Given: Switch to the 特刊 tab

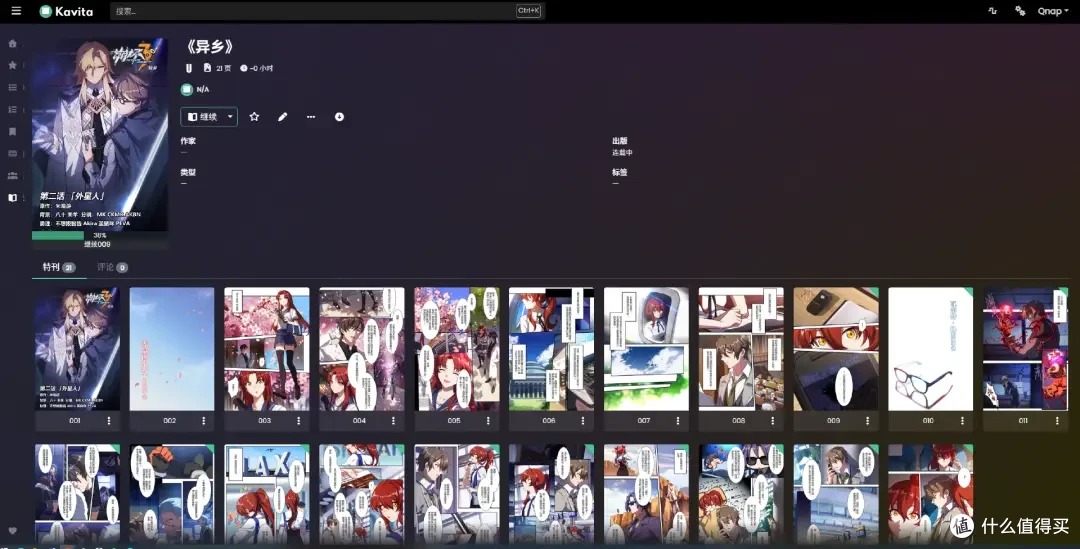Looking at the screenshot, I should (x=59, y=267).
